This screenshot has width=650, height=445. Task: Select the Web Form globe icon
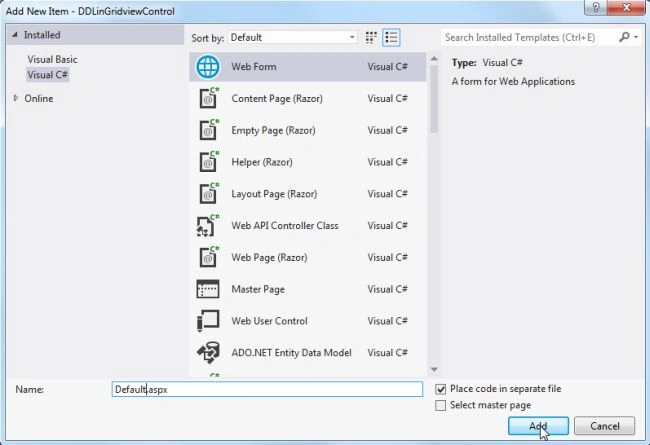pyautogui.click(x=208, y=67)
